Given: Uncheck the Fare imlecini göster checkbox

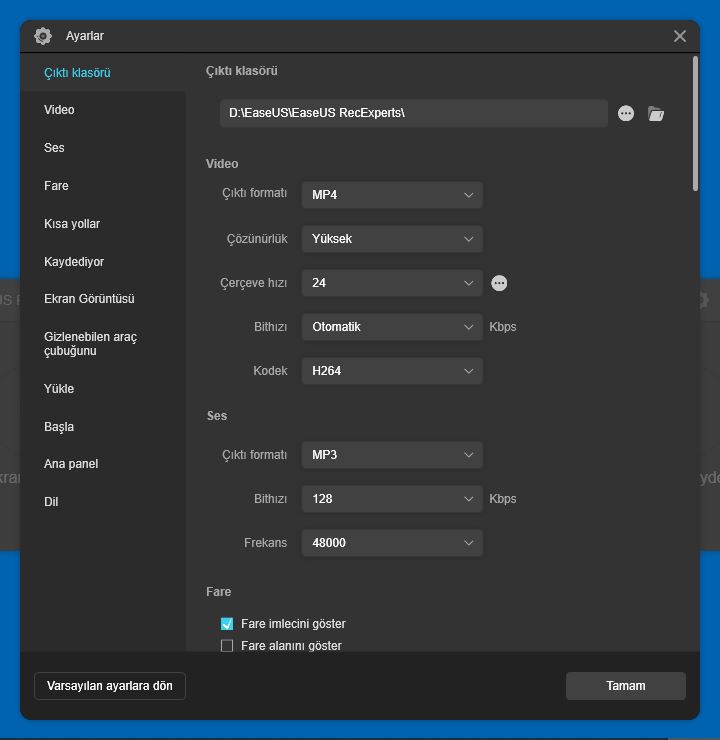Looking at the screenshot, I should tap(227, 624).
